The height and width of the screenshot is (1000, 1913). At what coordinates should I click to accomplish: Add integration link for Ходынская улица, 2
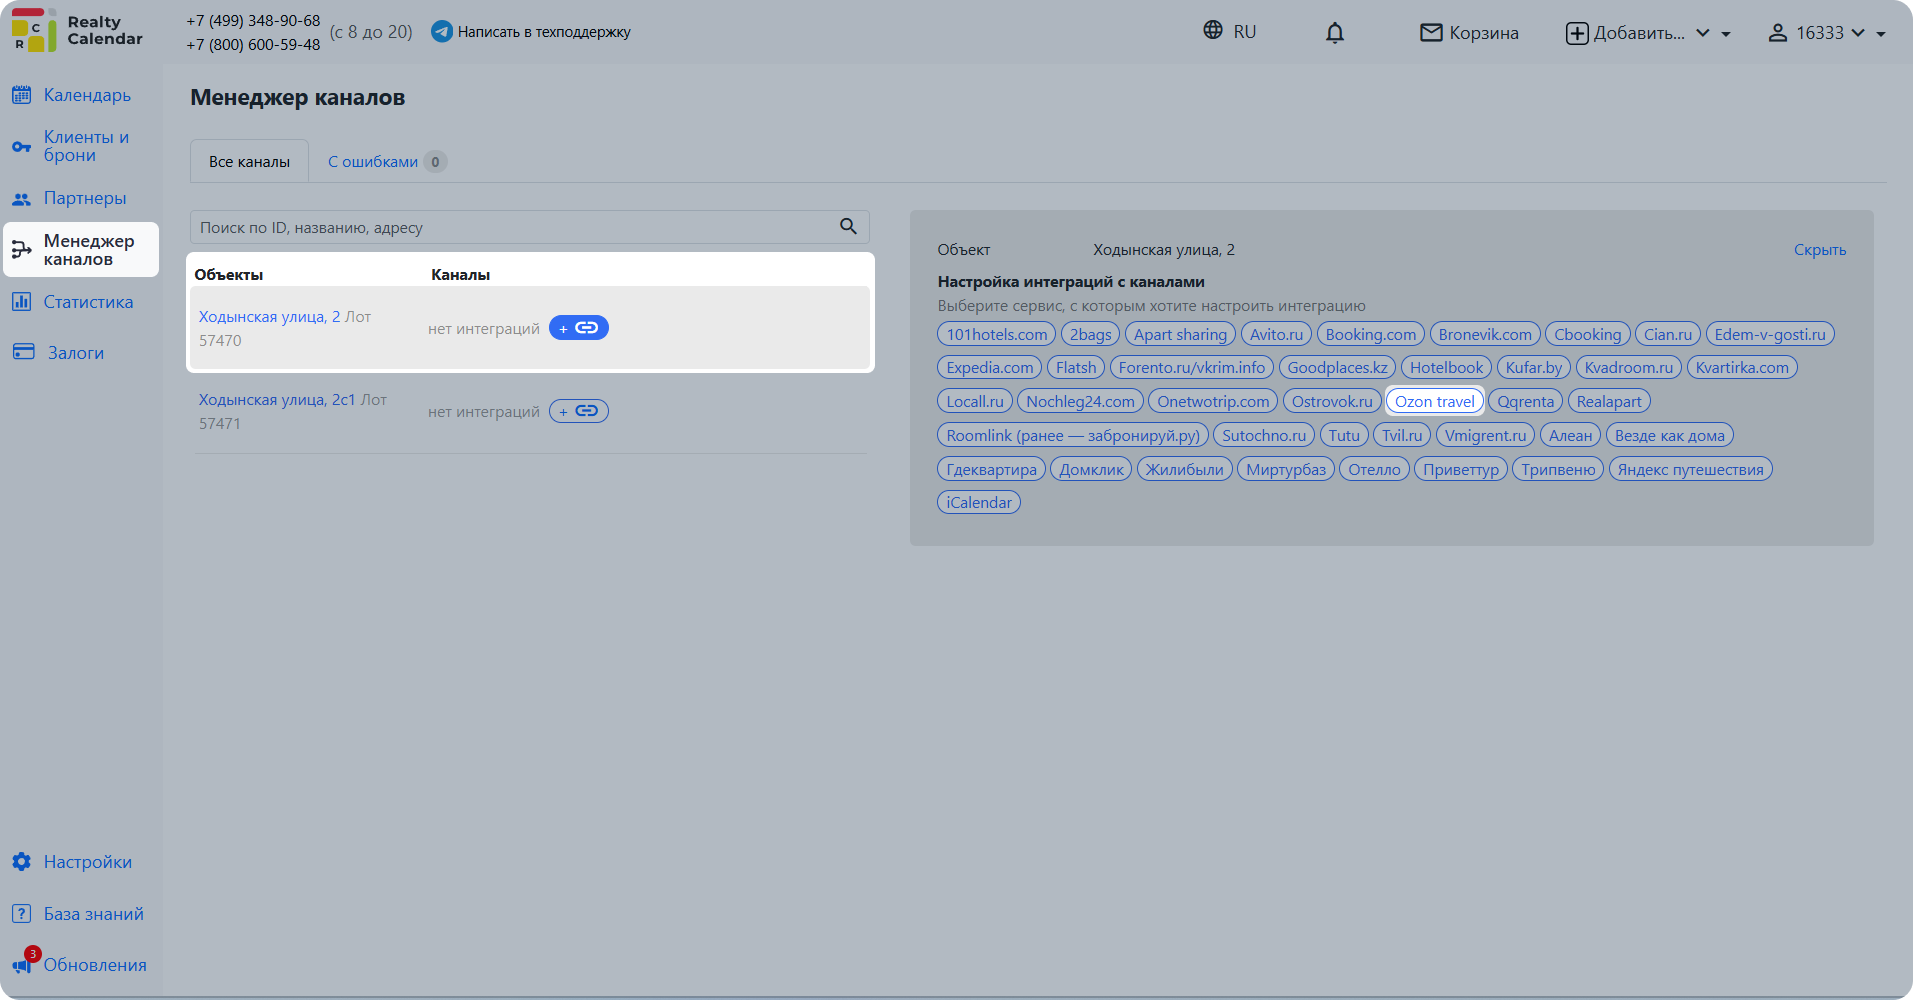pos(579,328)
